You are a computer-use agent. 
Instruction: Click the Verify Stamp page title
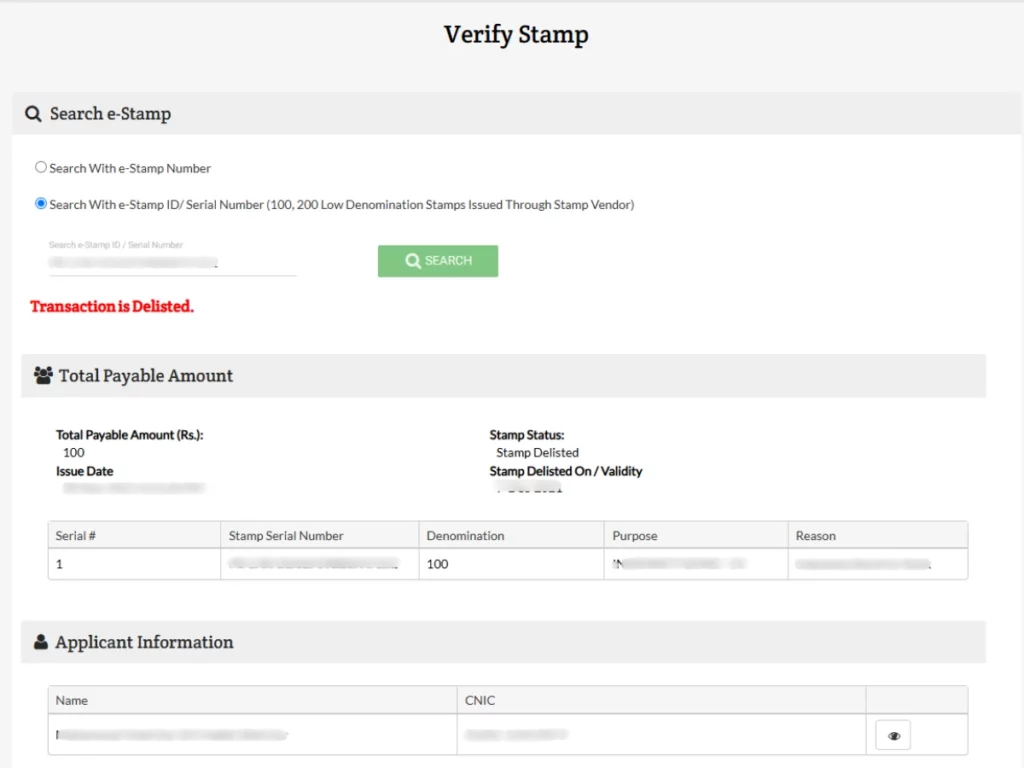click(x=516, y=35)
